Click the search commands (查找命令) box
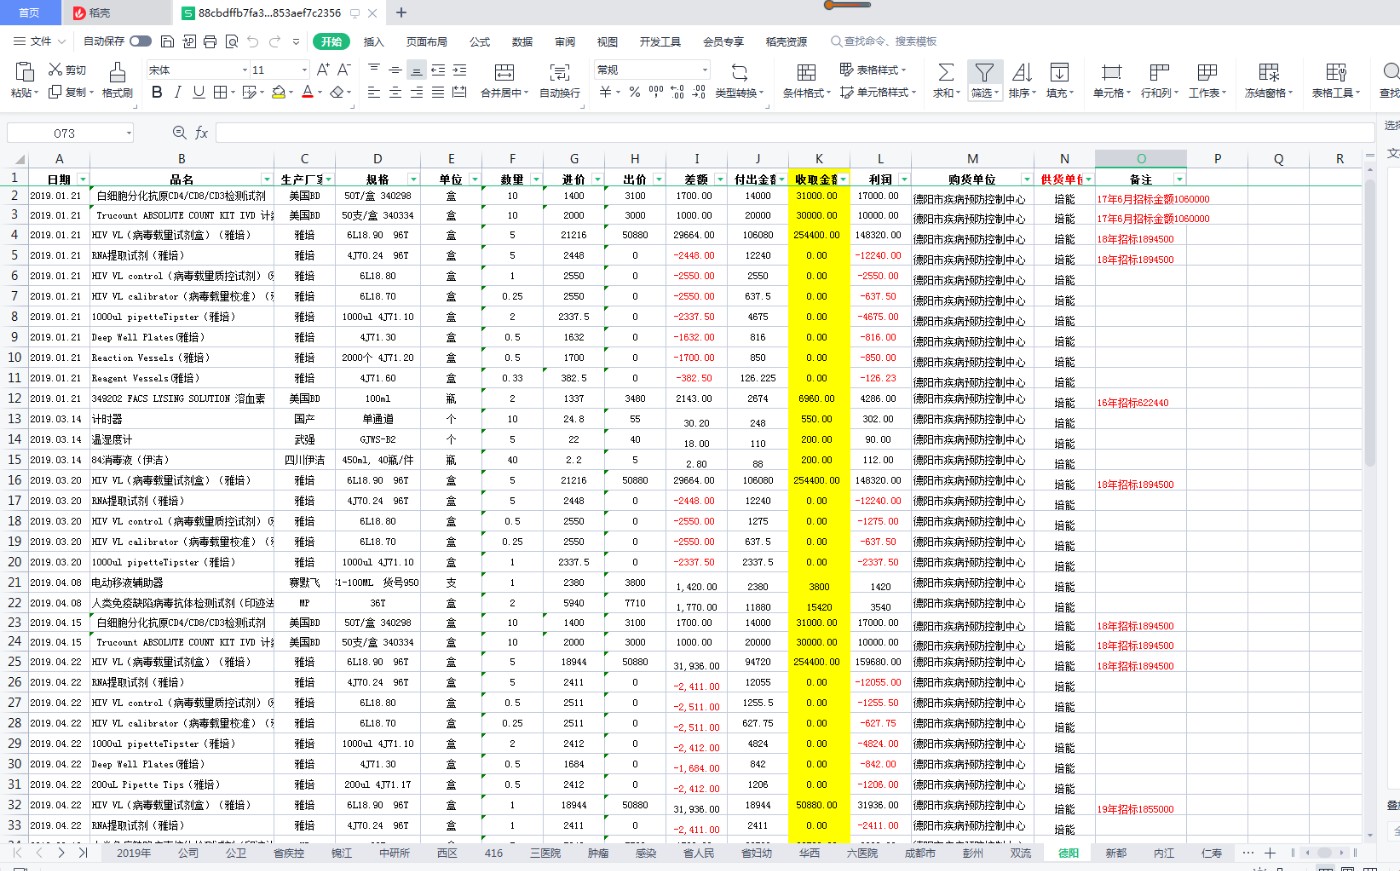Viewport: 1400px width, 871px height. tap(884, 41)
